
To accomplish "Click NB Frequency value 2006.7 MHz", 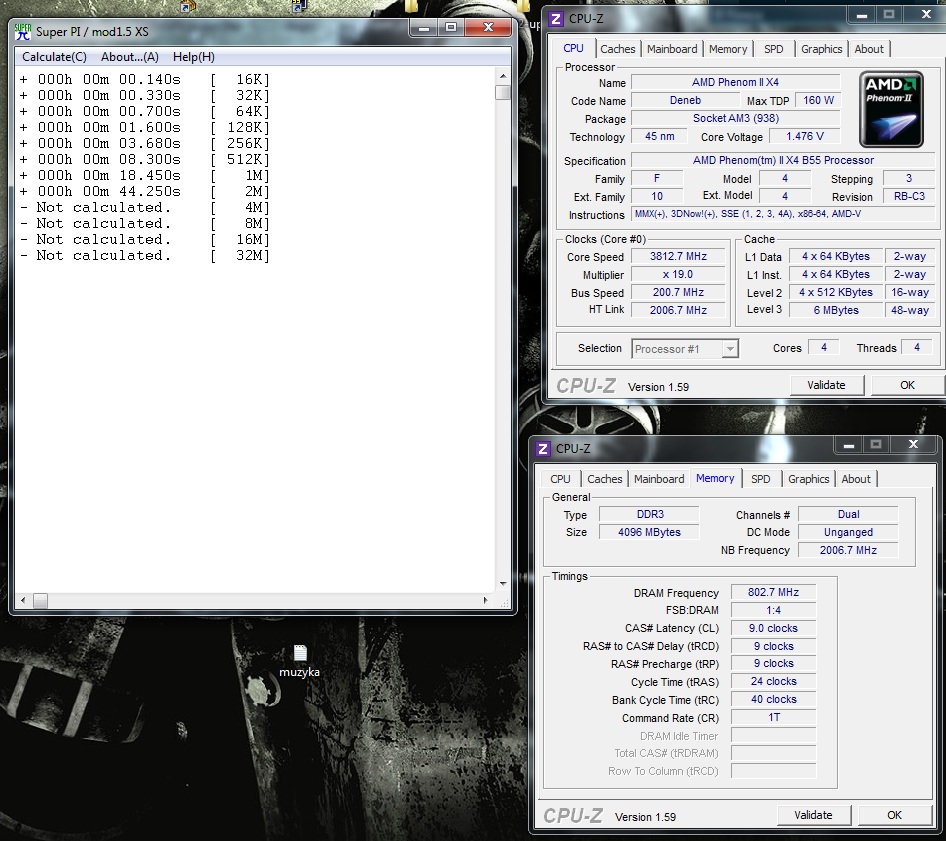I will click(848, 550).
